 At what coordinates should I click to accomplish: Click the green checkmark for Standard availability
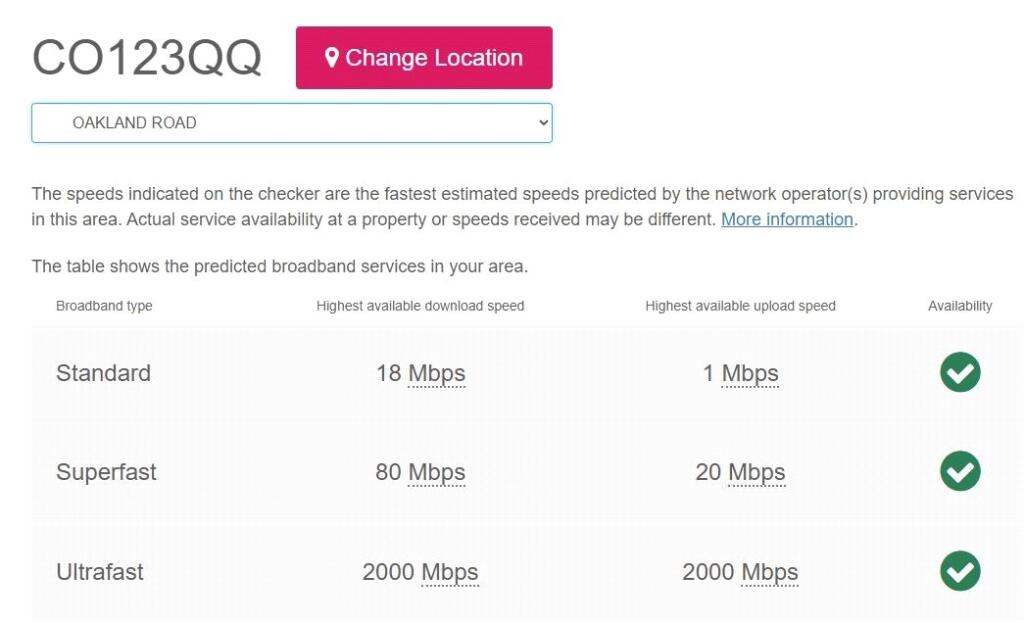tap(959, 372)
